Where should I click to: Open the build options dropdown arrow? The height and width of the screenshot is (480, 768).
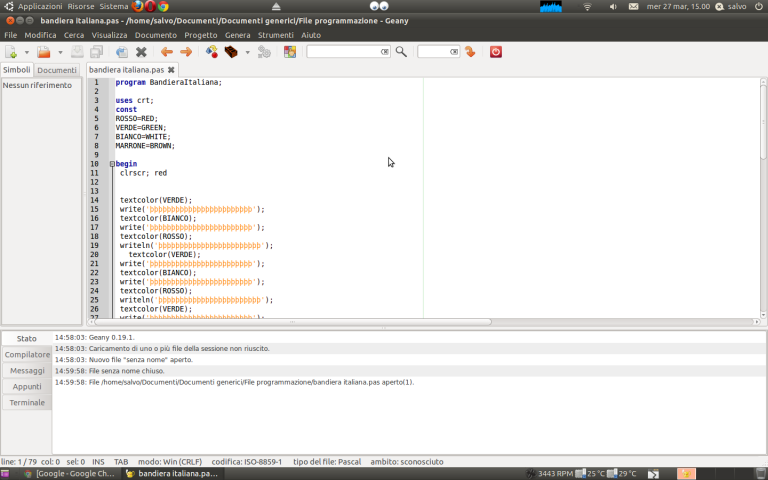pyautogui.click(x=247, y=52)
